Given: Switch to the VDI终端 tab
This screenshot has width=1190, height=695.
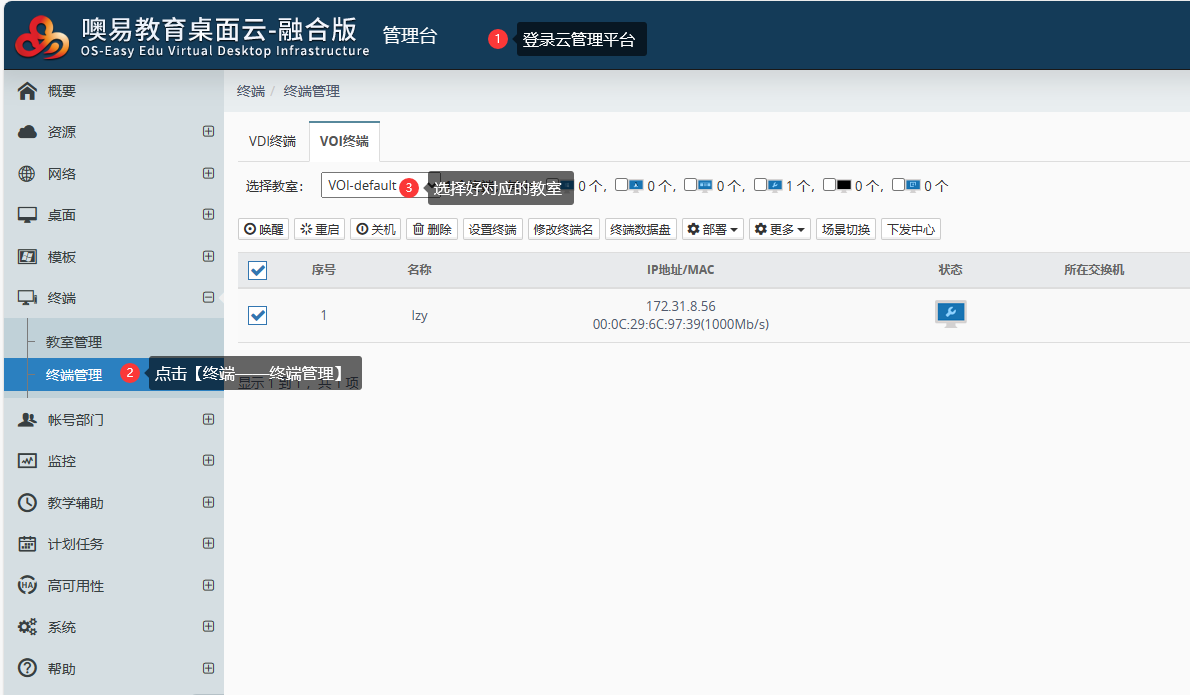Looking at the screenshot, I should click(x=272, y=141).
